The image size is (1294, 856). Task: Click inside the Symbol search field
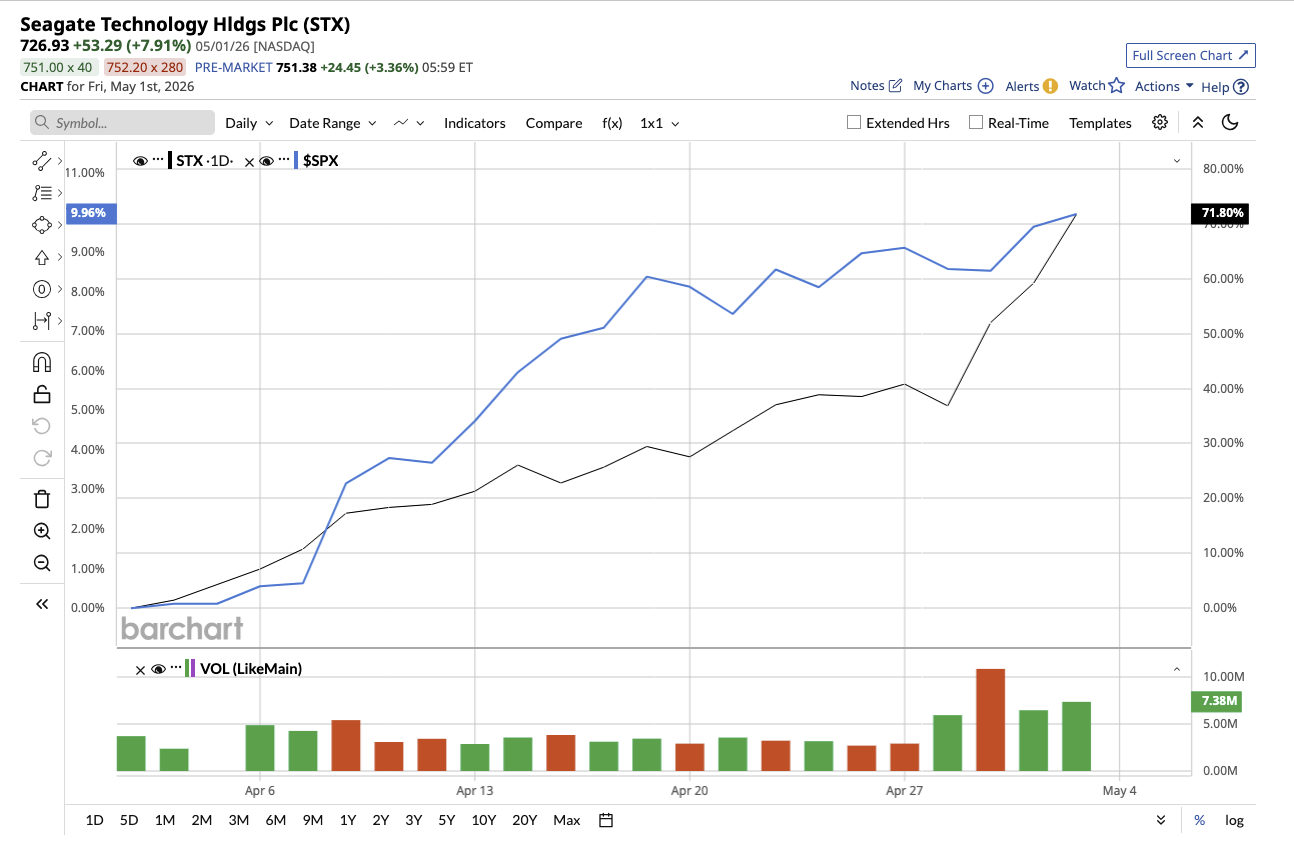122,123
